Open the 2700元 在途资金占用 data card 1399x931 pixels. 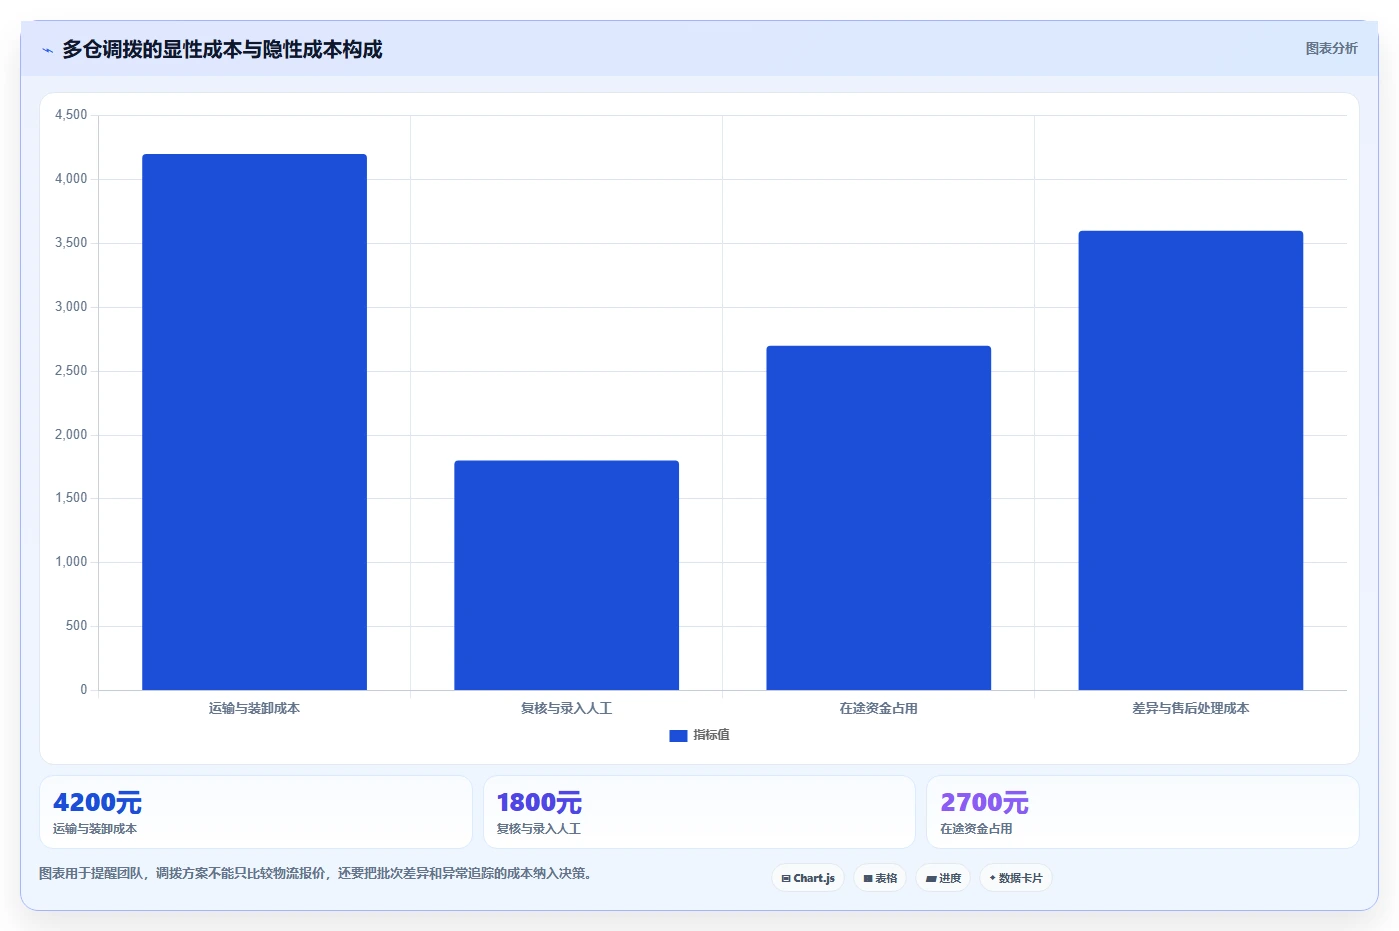pos(1143,812)
